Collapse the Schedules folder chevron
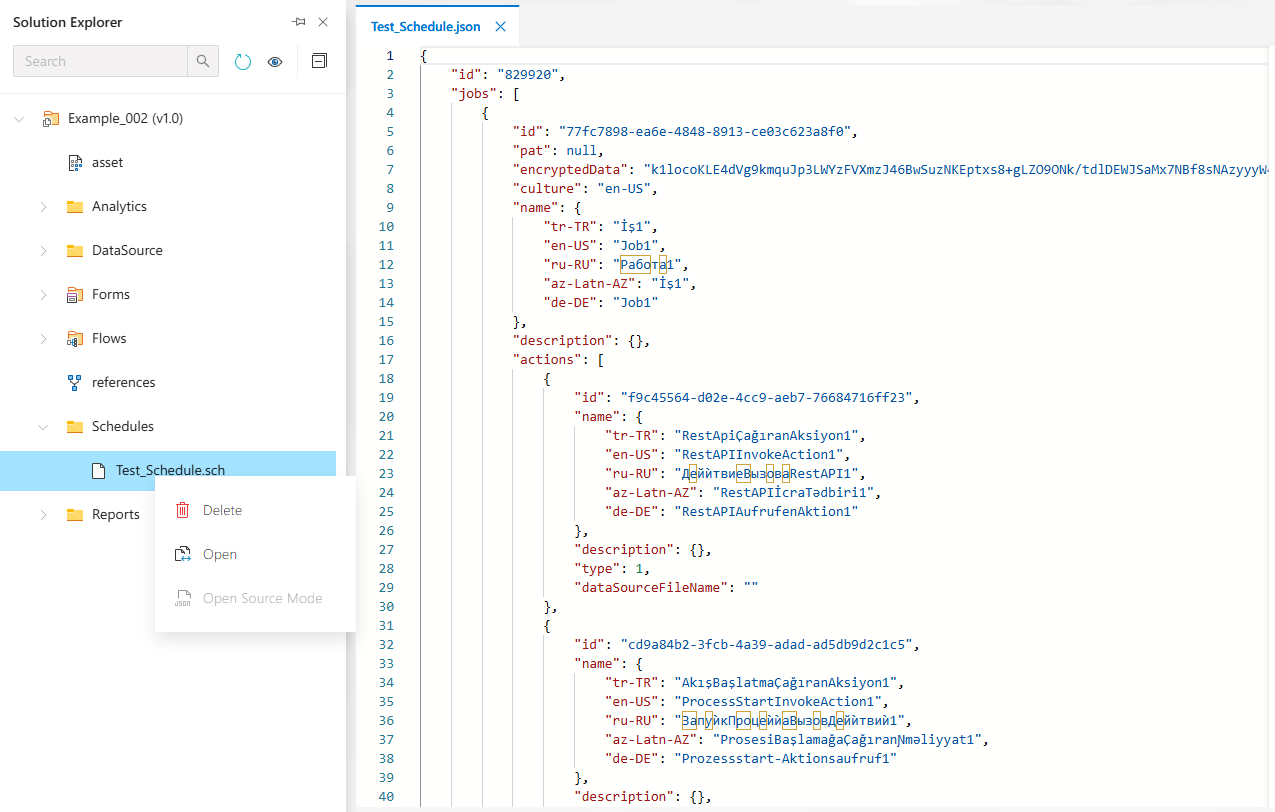Screen dimensions: 1275x812 [x=43, y=427]
